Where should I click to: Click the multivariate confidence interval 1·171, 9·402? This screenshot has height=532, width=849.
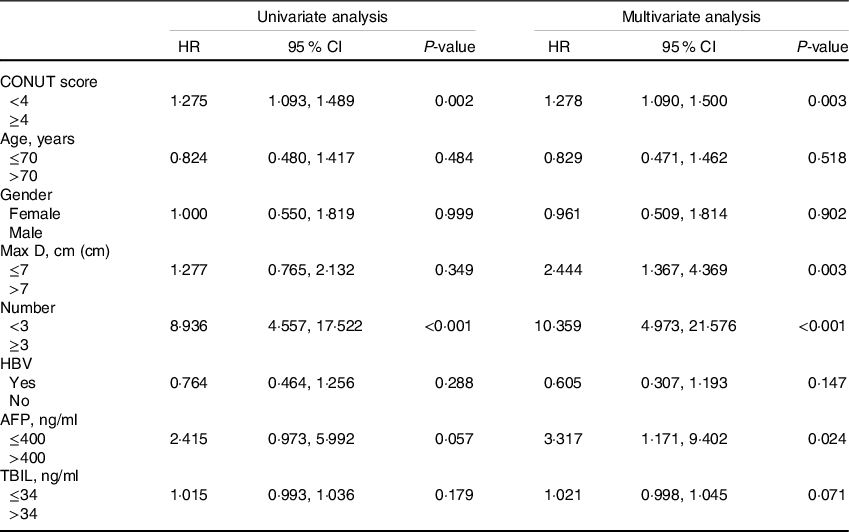click(x=690, y=437)
